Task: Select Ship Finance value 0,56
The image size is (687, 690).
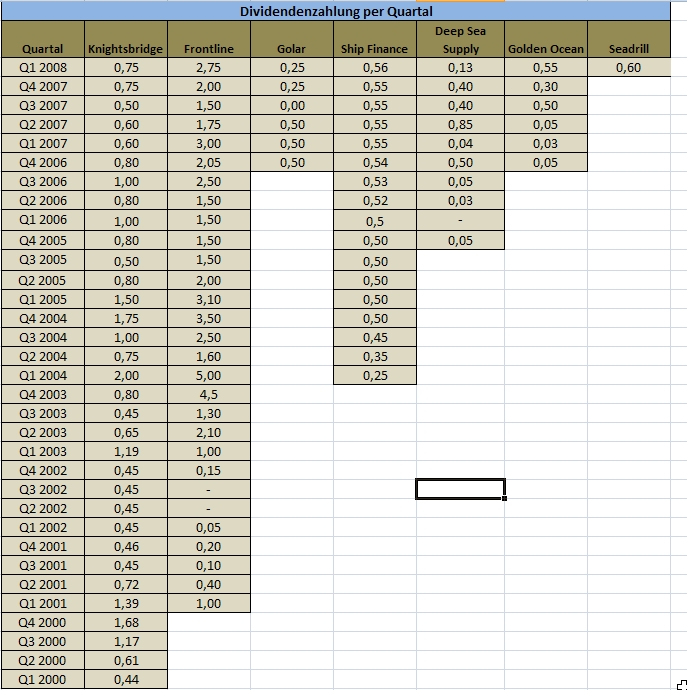Action: tap(375, 67)
